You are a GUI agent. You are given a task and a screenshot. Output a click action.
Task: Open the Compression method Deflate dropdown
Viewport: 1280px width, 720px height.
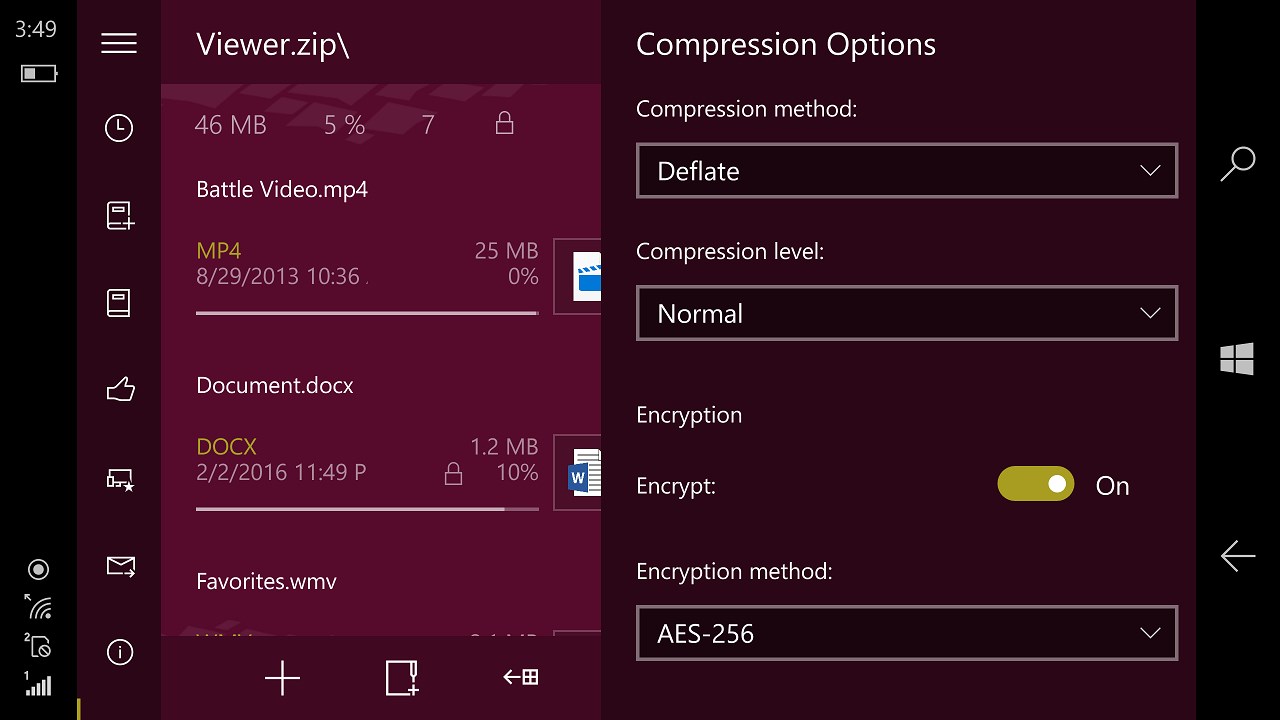(x=906, y=171)
